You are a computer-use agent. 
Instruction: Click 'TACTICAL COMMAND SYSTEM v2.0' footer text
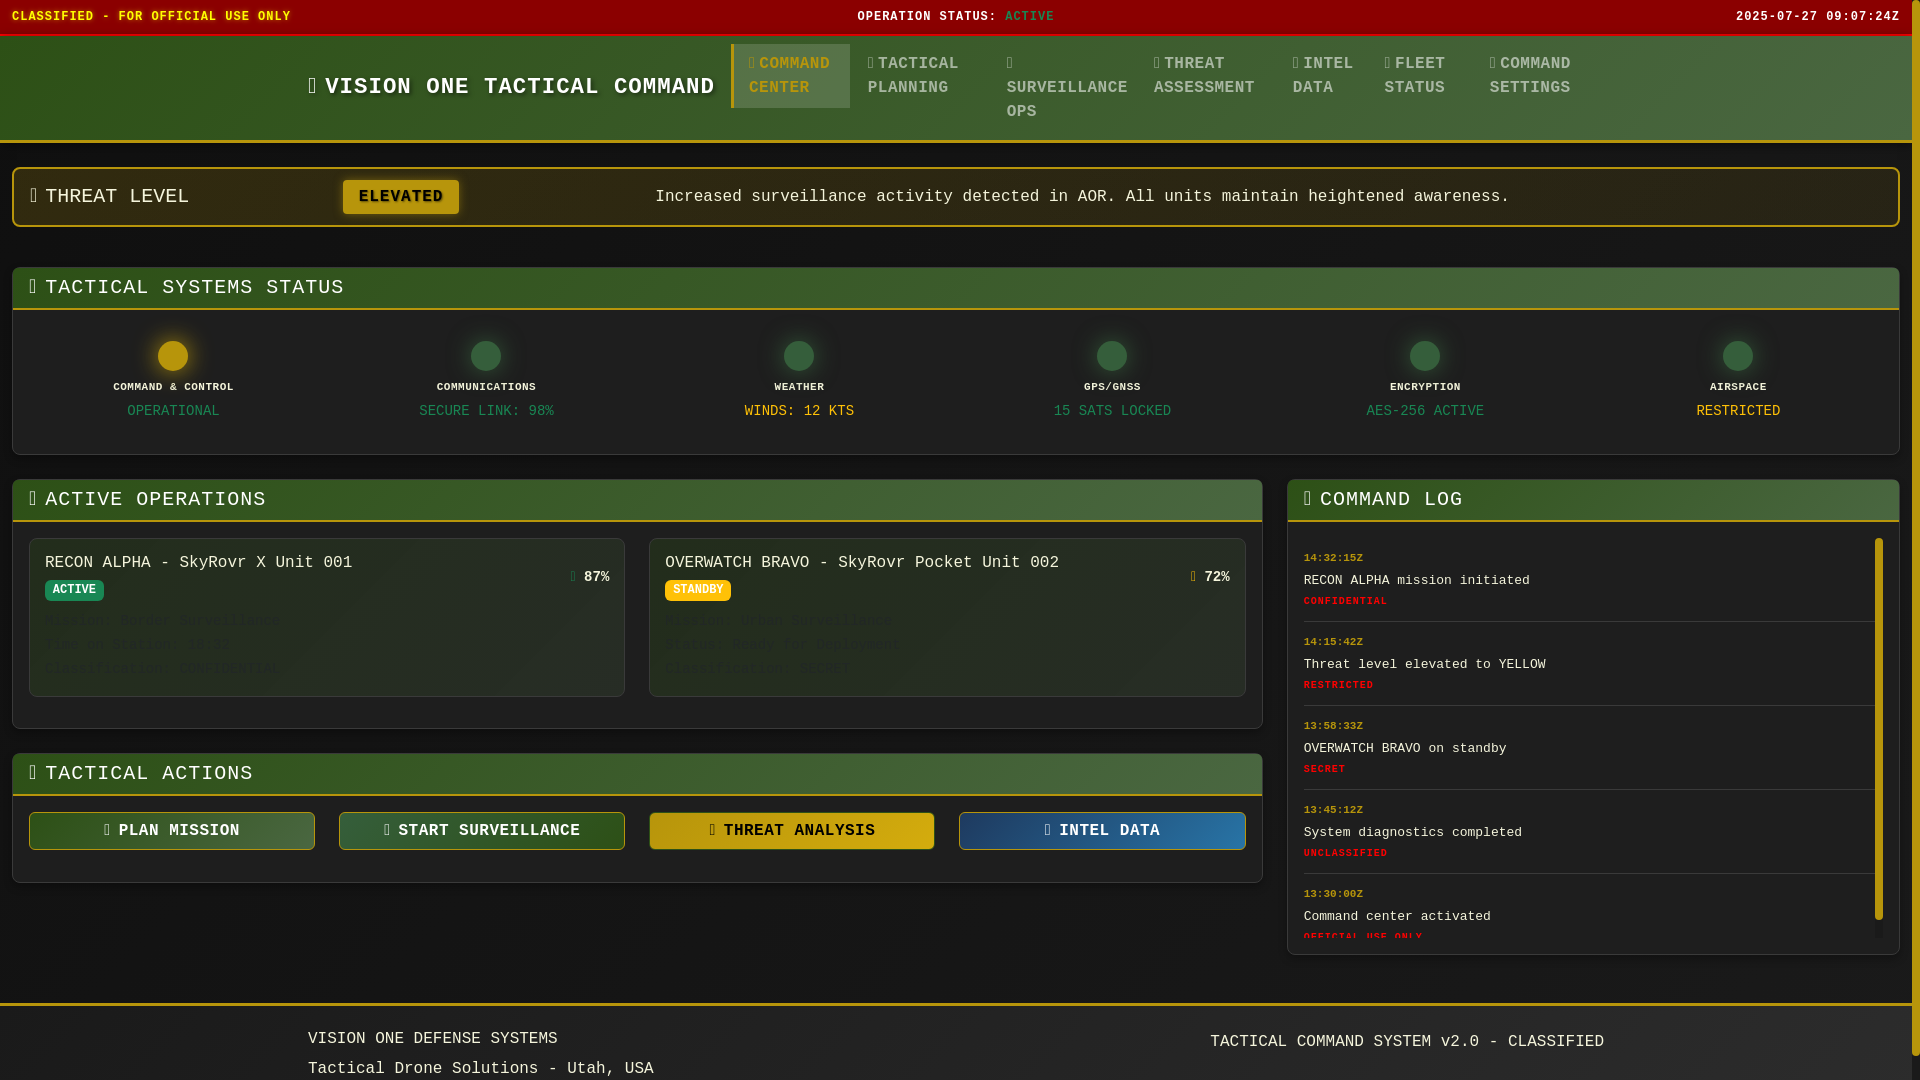[x=1344, y=1042]
